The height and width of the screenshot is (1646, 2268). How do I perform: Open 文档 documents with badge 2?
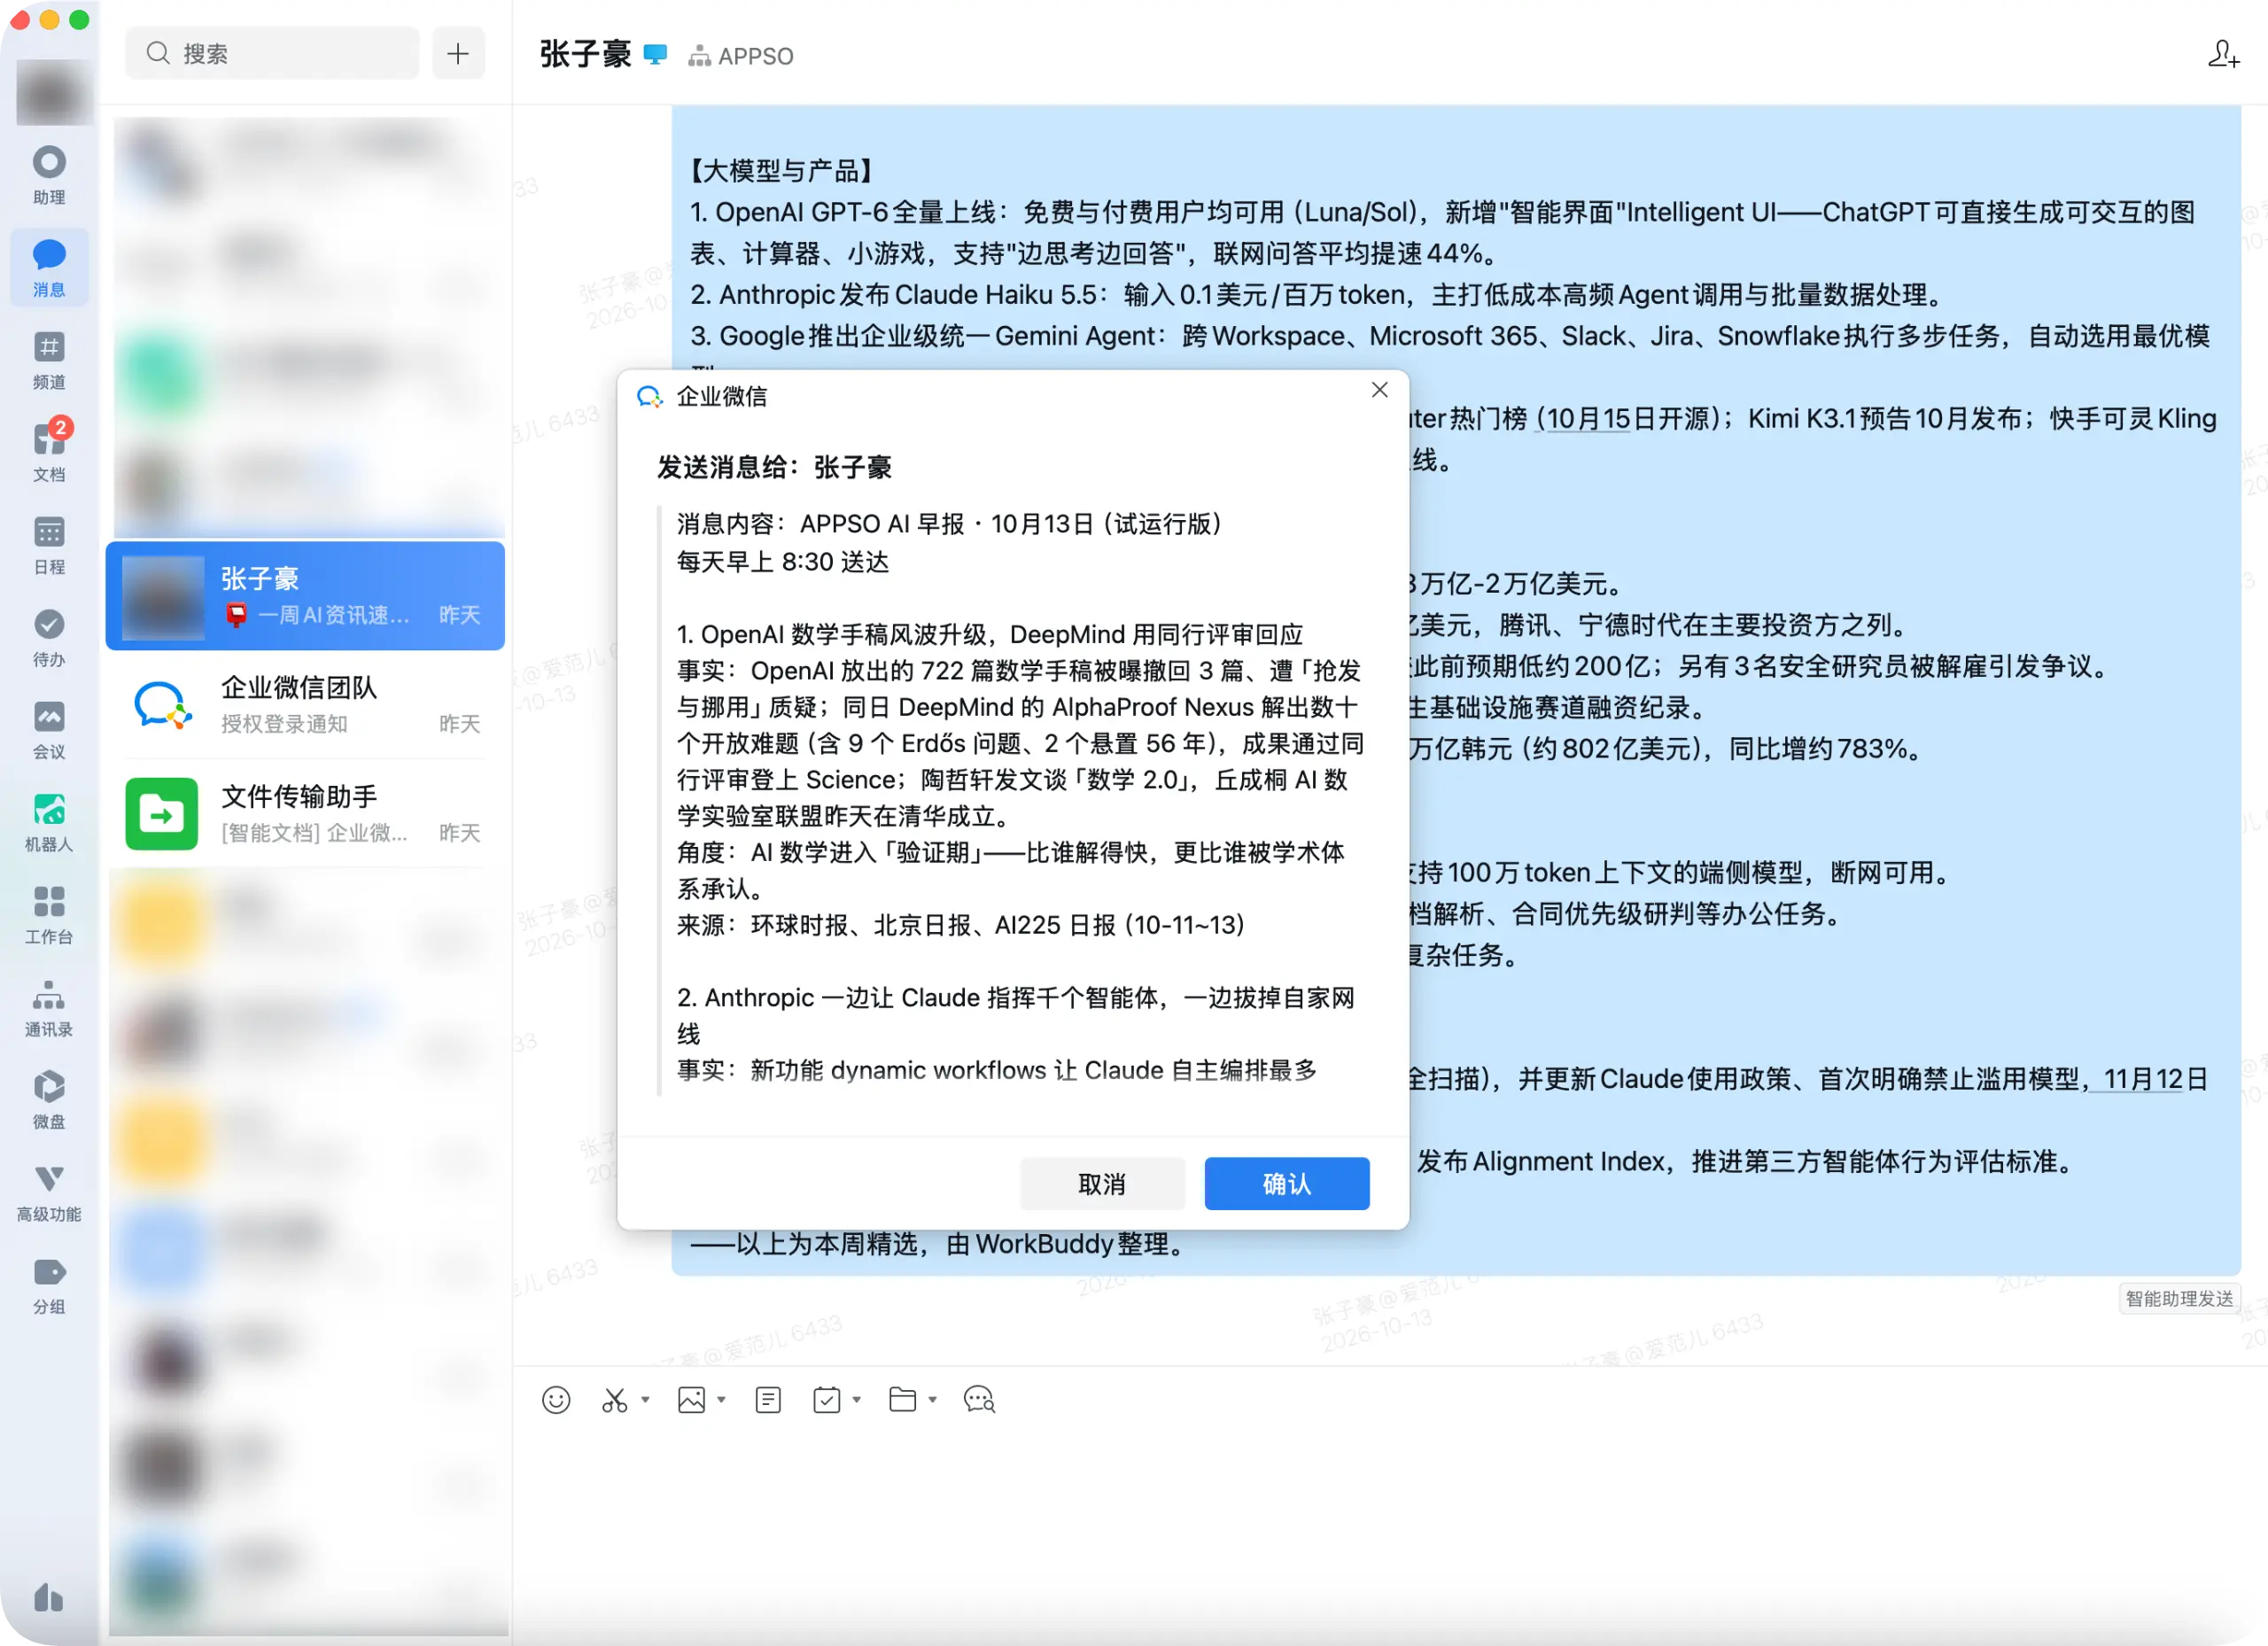pos(49,451)
